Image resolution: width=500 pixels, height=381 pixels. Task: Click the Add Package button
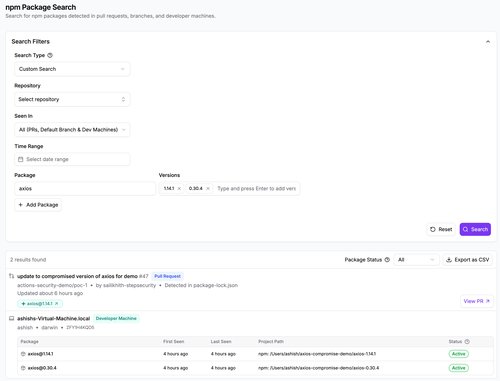pyautogui.click(x=38, y=205)
